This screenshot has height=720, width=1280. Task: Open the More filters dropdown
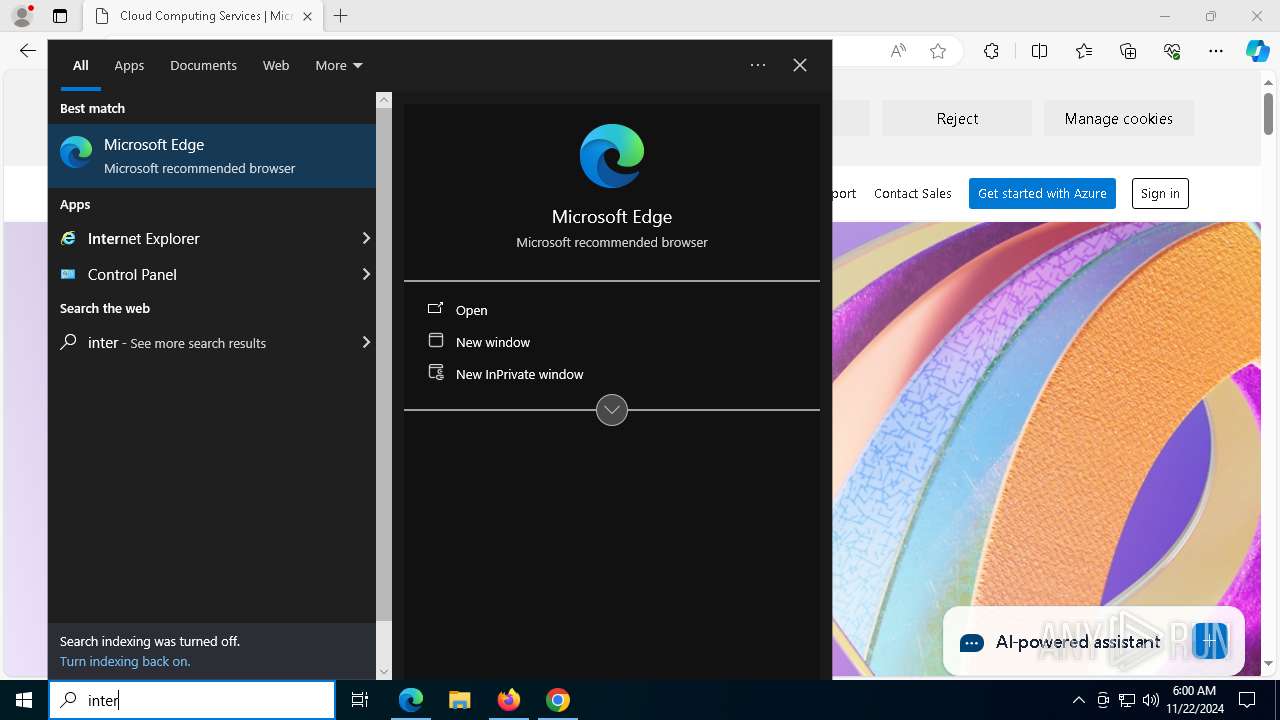(339, 65)
